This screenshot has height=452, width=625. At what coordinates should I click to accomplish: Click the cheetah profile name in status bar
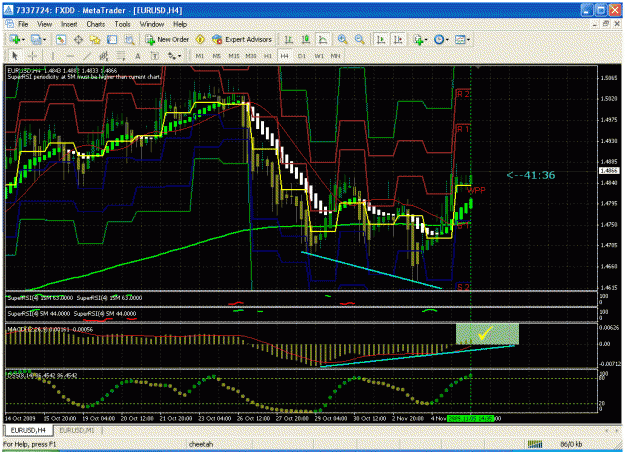point(201,444)
